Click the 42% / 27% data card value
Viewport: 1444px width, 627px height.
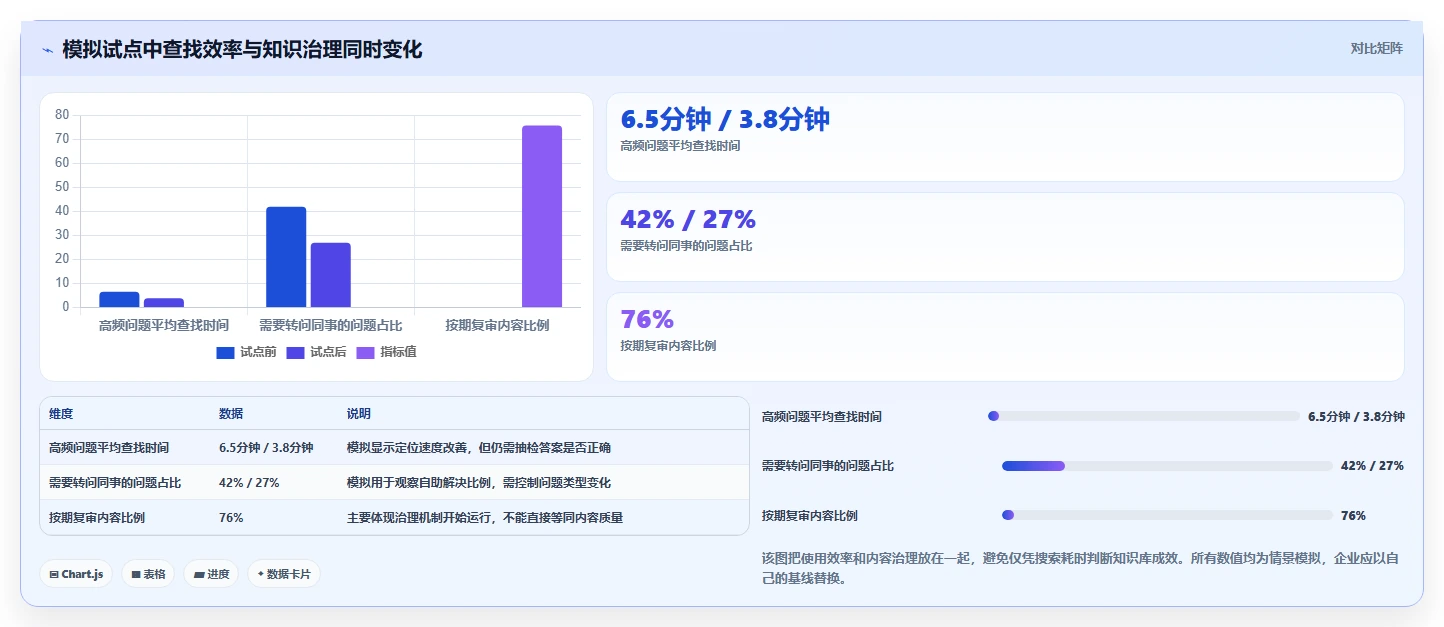(x=688, y=219)
